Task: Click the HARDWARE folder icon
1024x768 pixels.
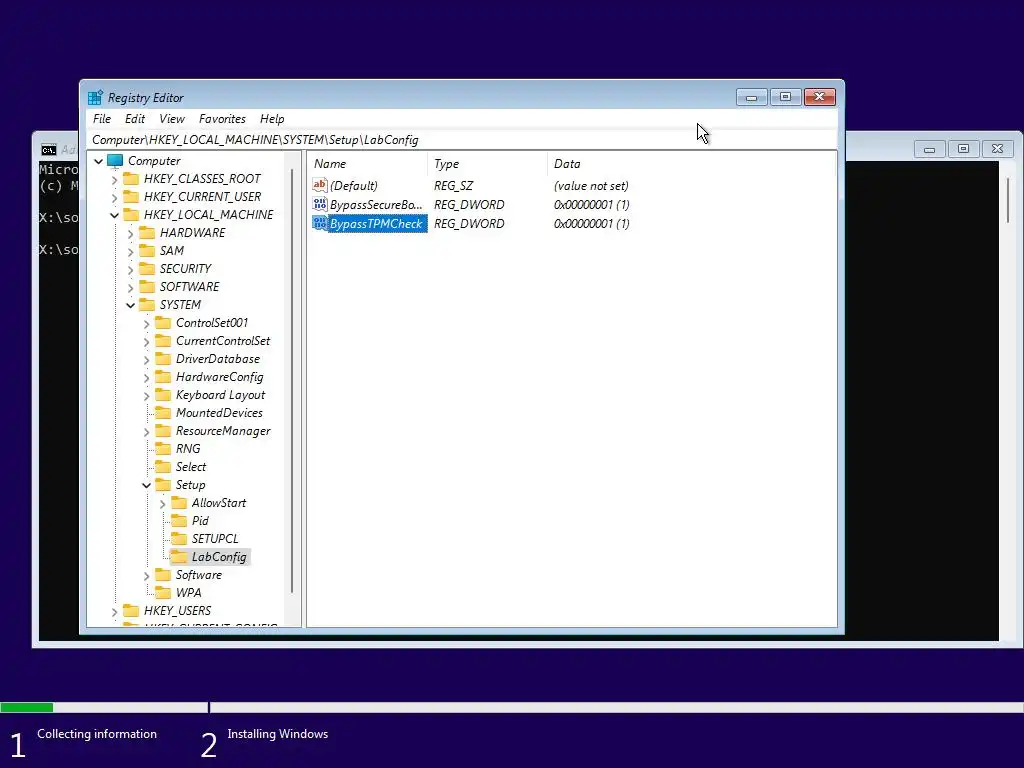Action: [x=148, y=232]
